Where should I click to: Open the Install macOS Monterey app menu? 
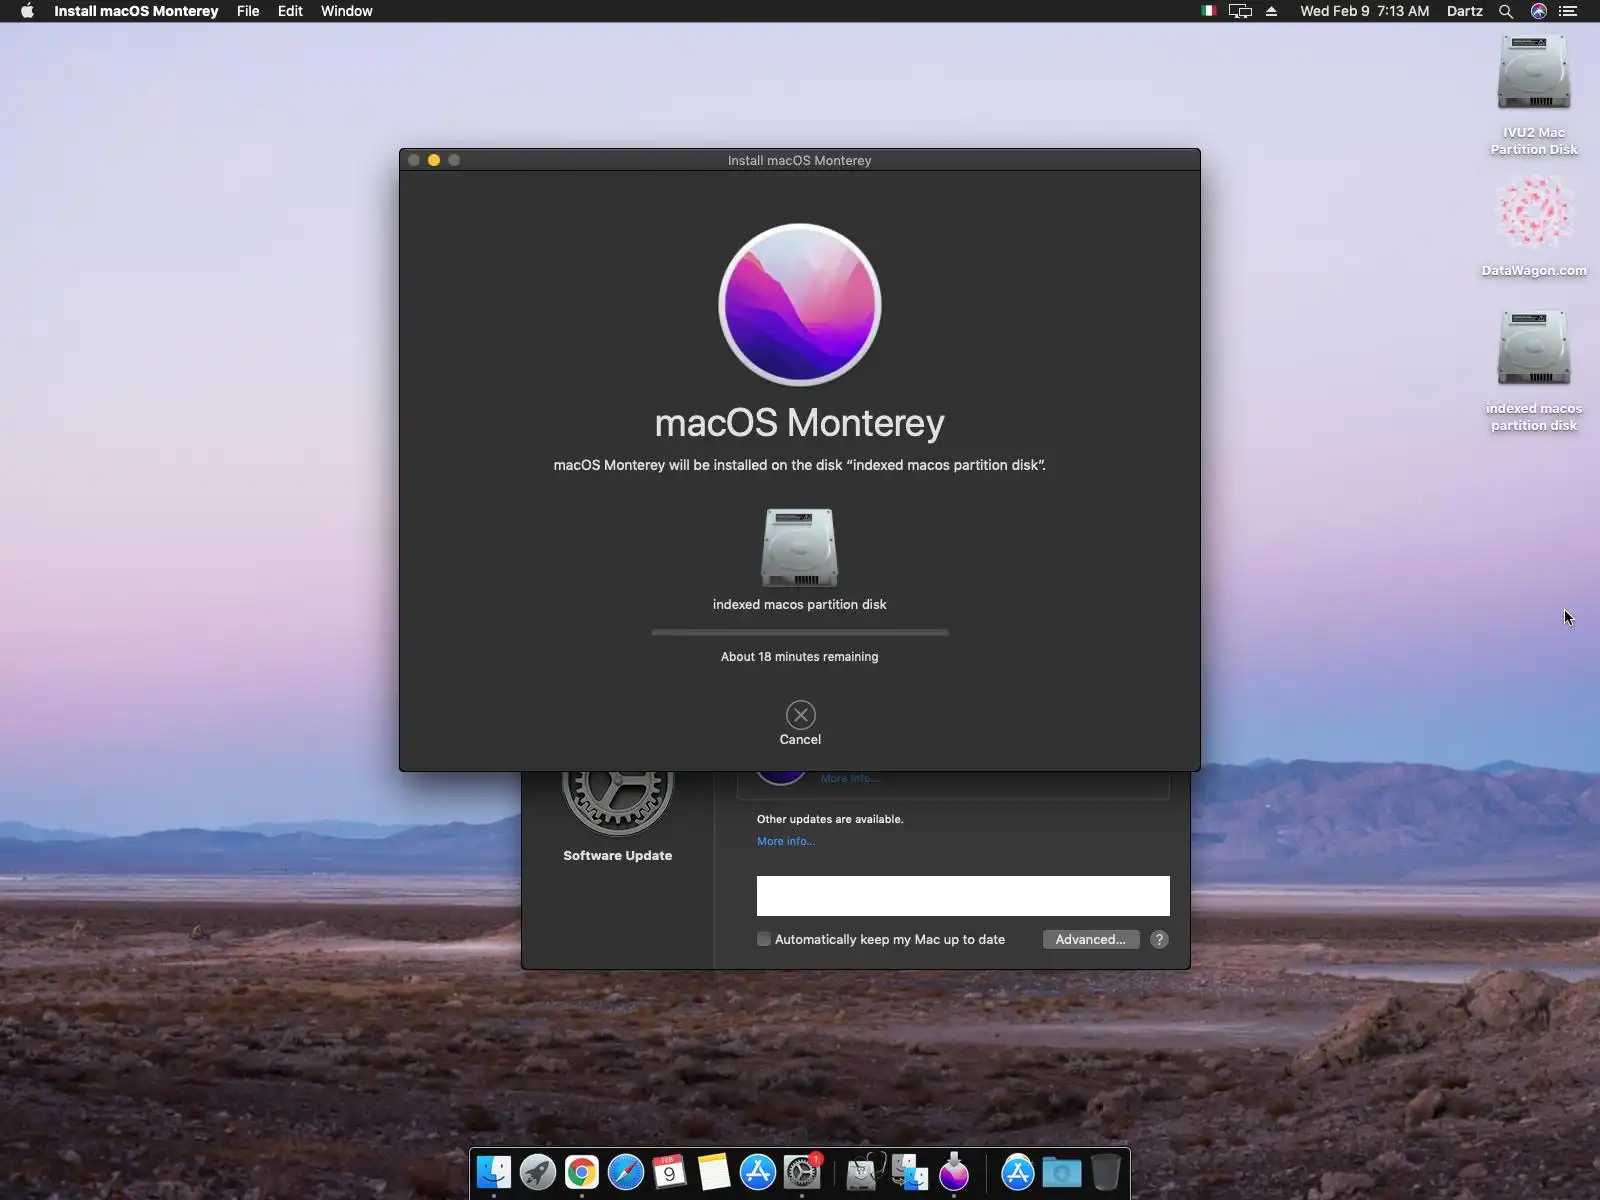pos(136,11)
